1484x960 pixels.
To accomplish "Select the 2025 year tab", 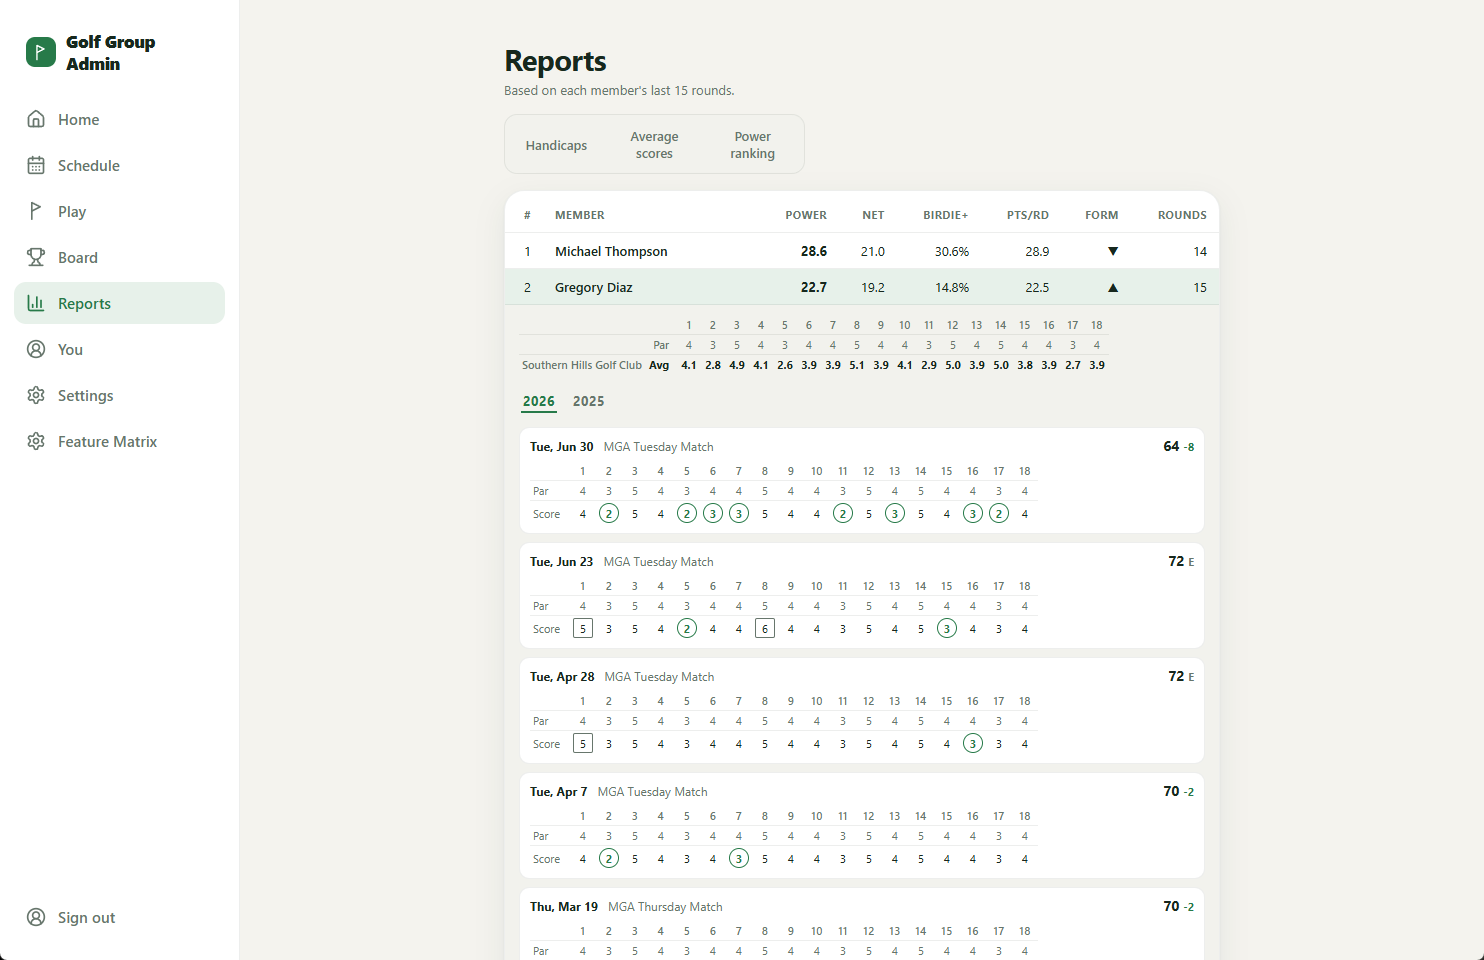I will [x=588, y=401].
